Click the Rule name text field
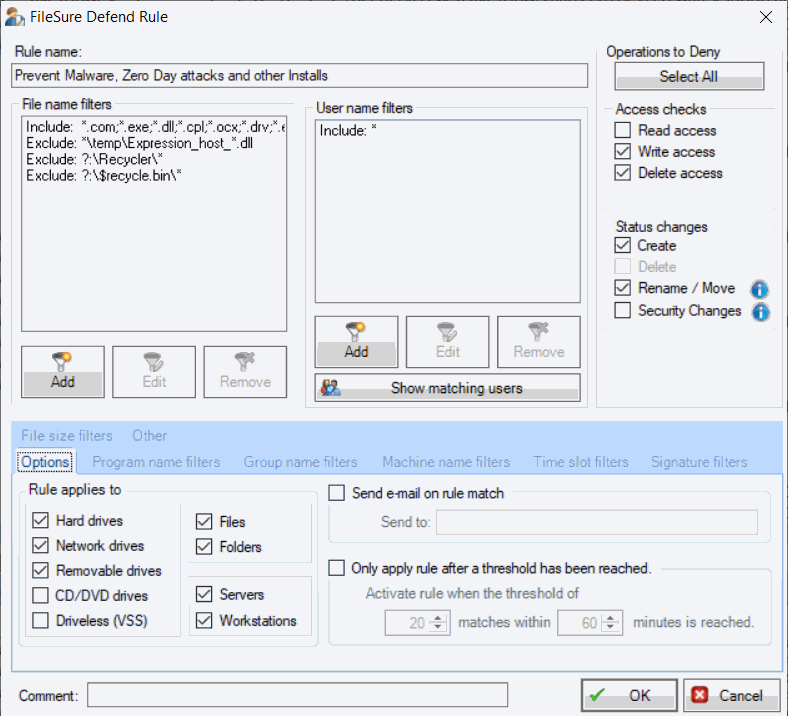 click(300, 75)
